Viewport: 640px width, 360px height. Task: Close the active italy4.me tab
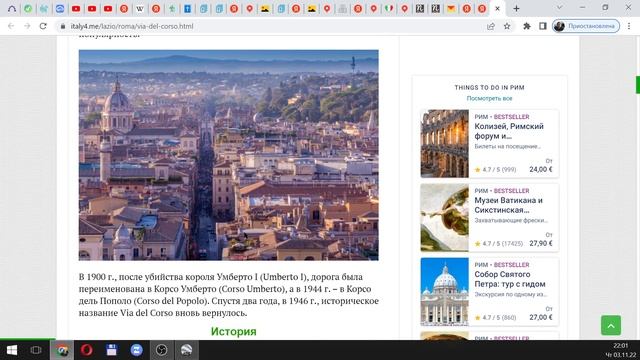[497, 8]
